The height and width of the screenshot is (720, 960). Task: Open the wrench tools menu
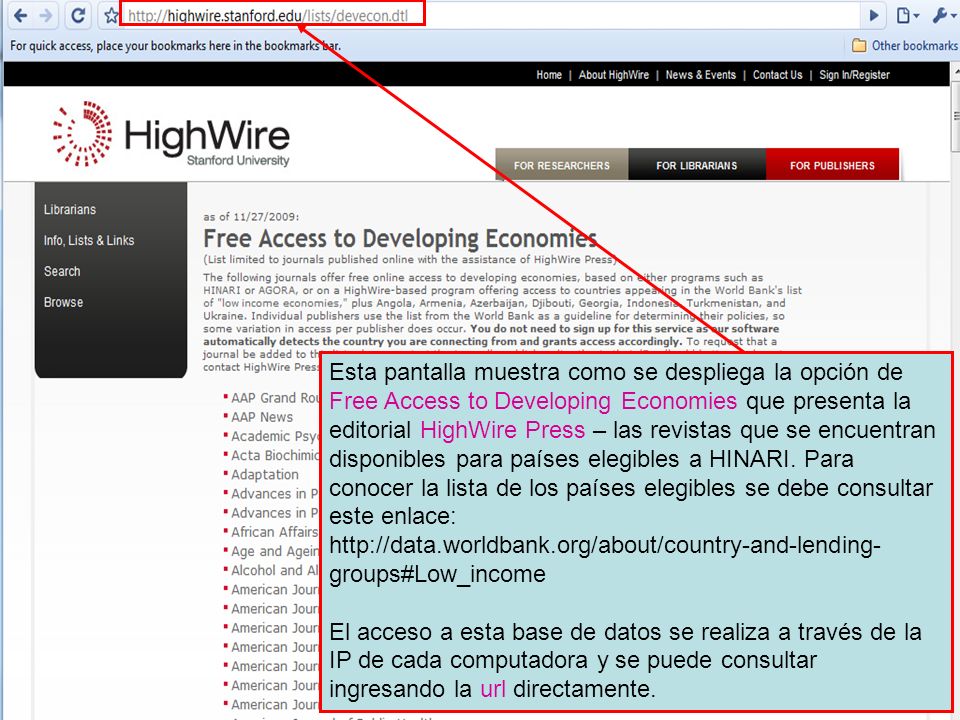pos(943,16)
